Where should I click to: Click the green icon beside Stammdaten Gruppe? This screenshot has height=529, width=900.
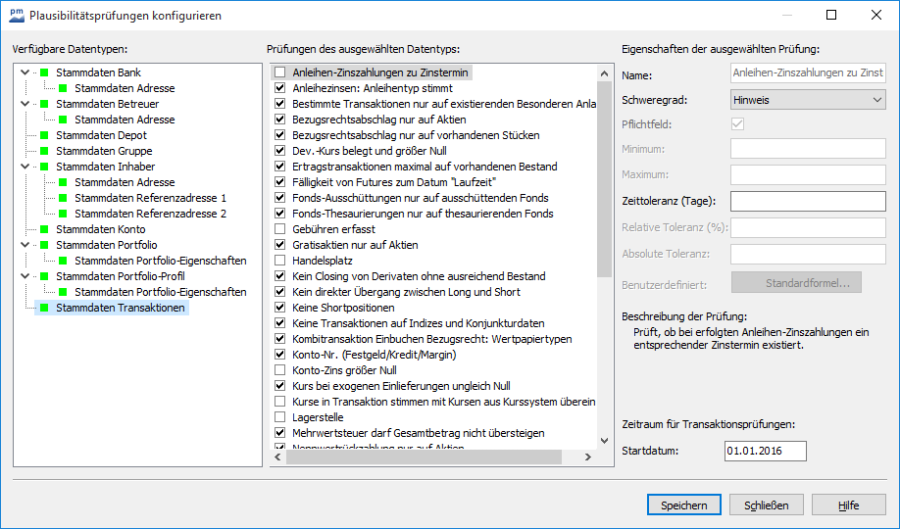tap(44, 151)
